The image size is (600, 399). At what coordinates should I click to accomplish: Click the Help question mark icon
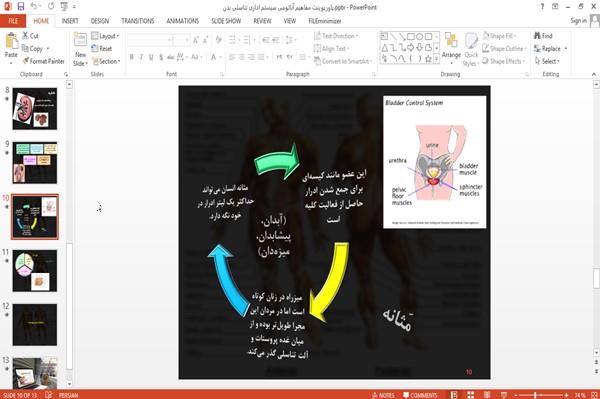542,7
